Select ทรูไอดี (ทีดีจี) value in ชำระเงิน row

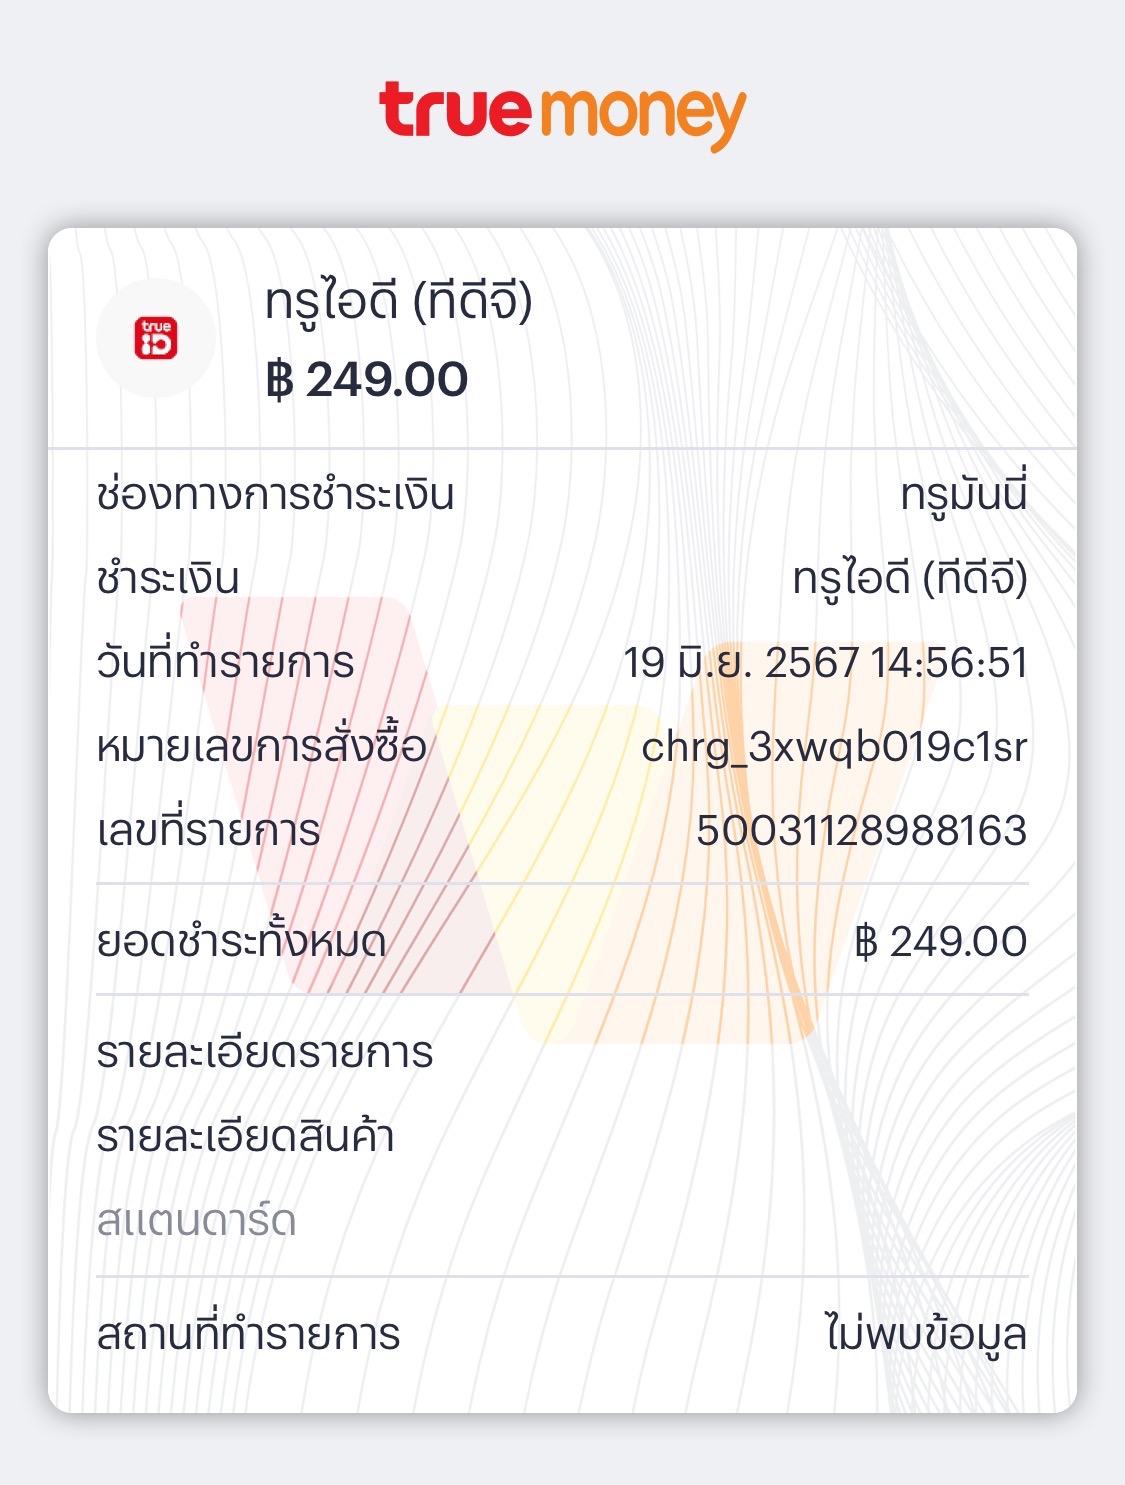pyautogui.click(x=909, y=578)
